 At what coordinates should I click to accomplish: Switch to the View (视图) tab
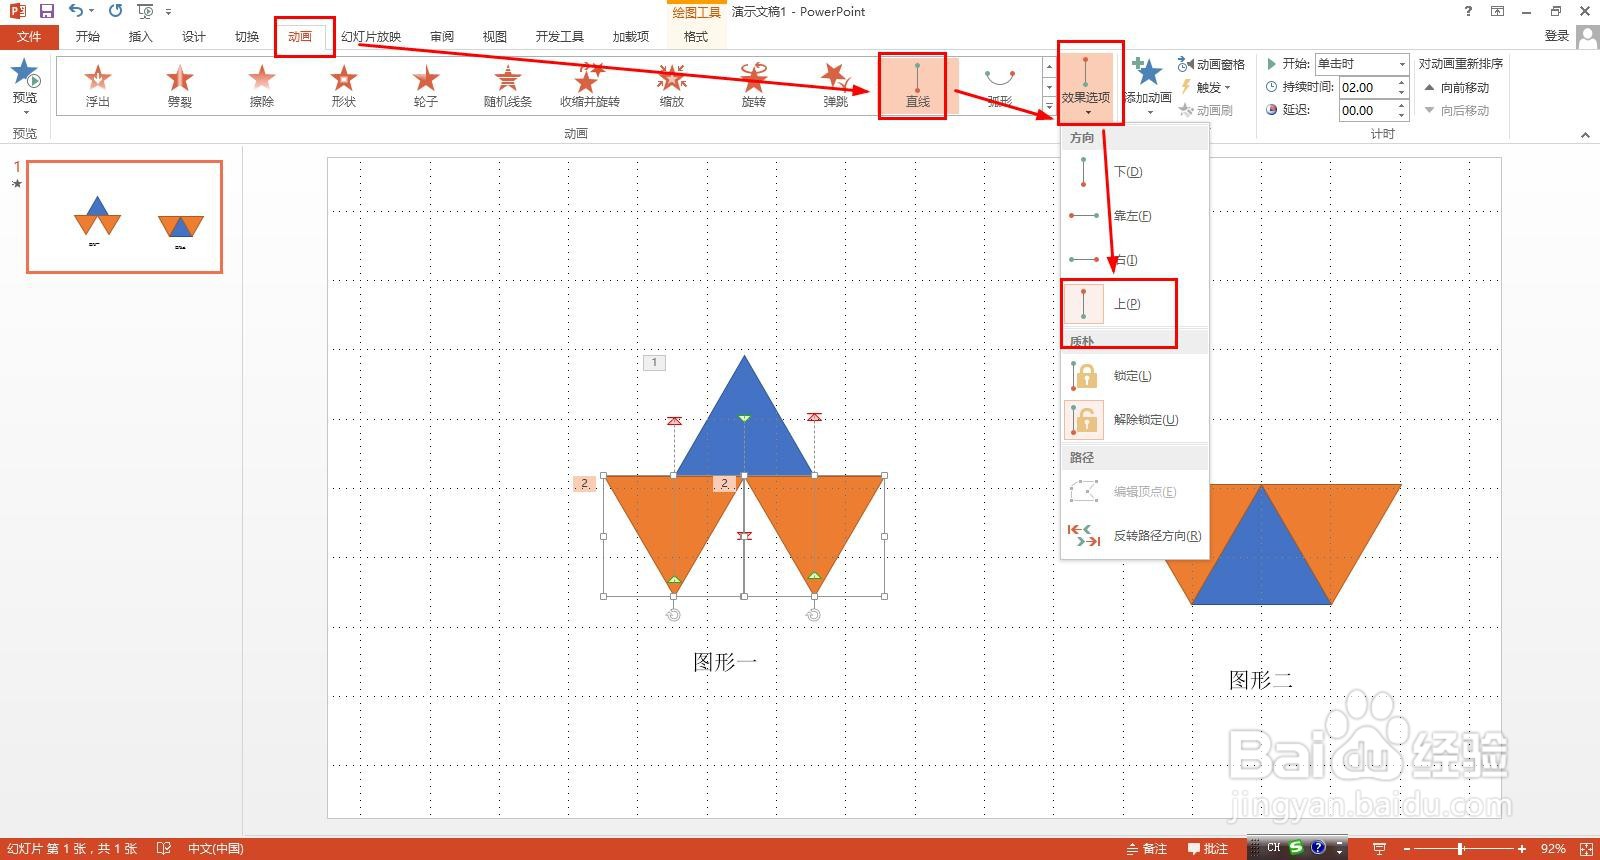(495, 36)
